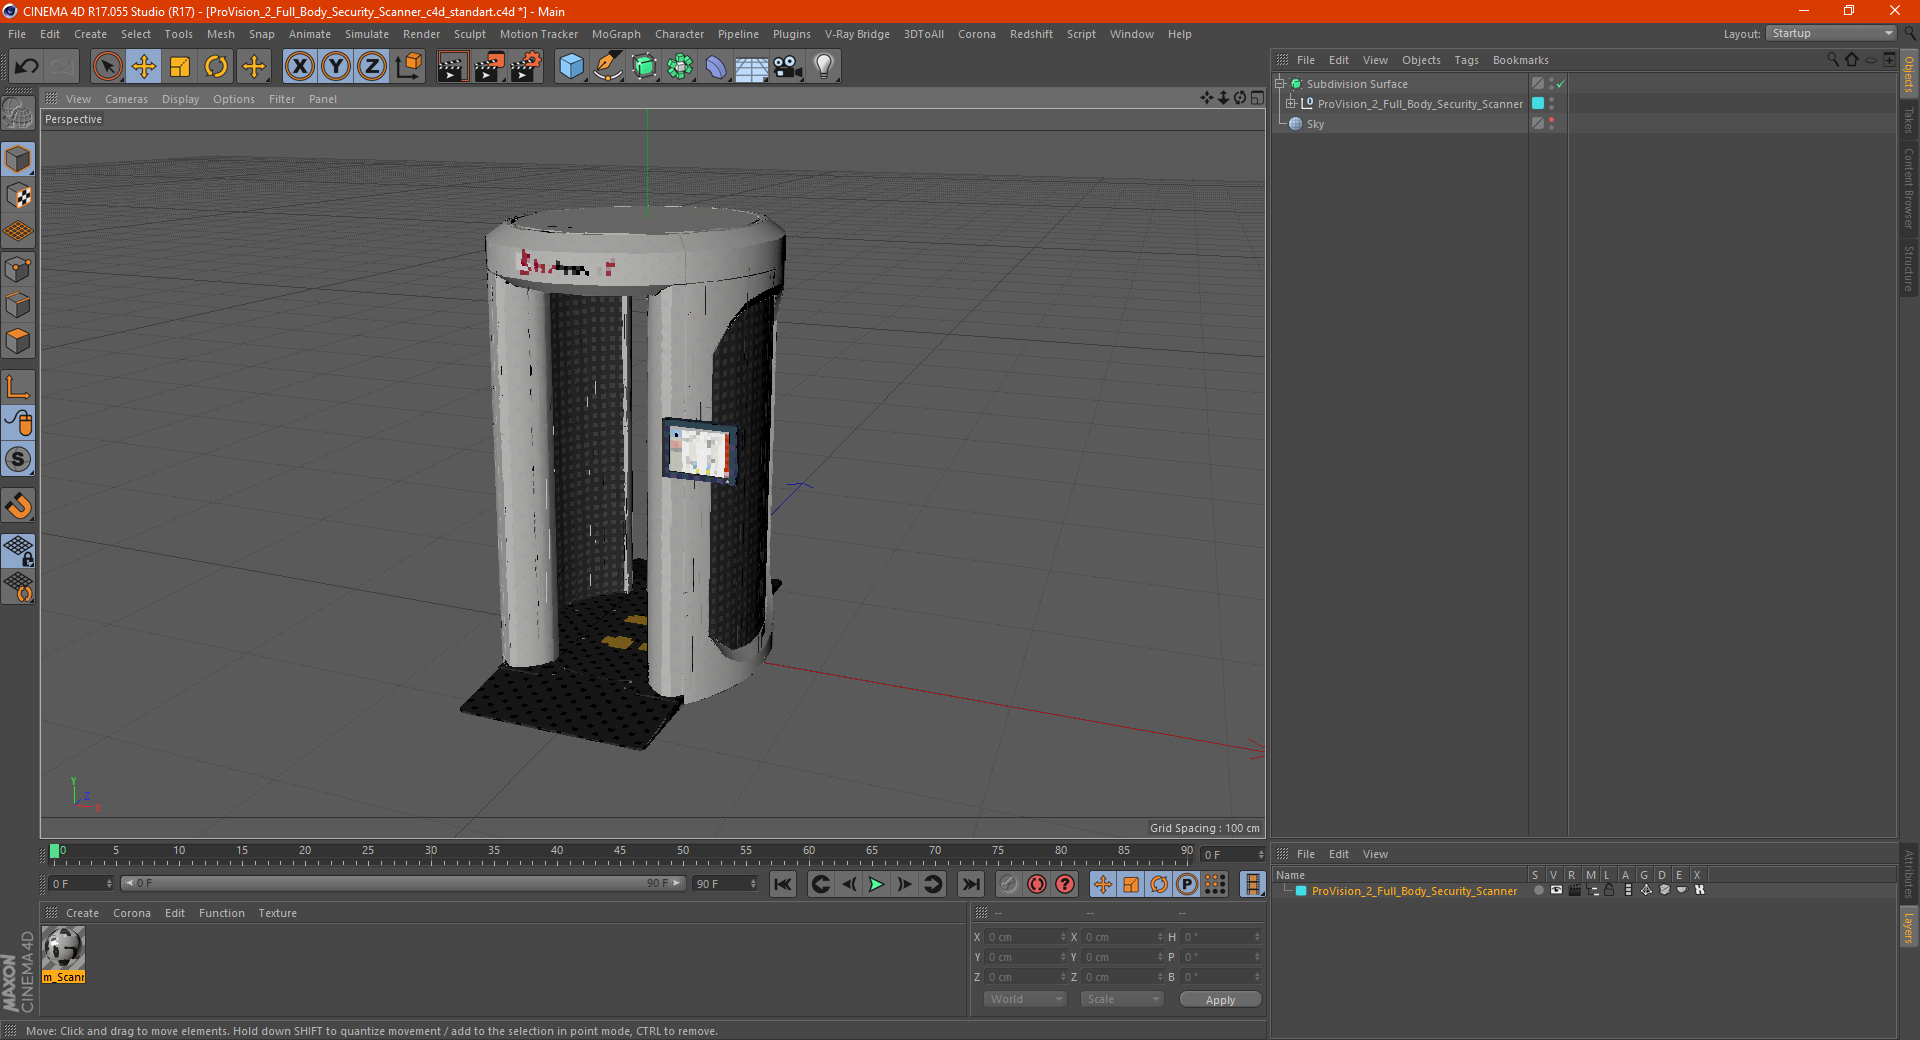Open the MoGraph menu
Image resolution: width=1920 pixels, height=1040 pixels.
(x=615, y=34)
